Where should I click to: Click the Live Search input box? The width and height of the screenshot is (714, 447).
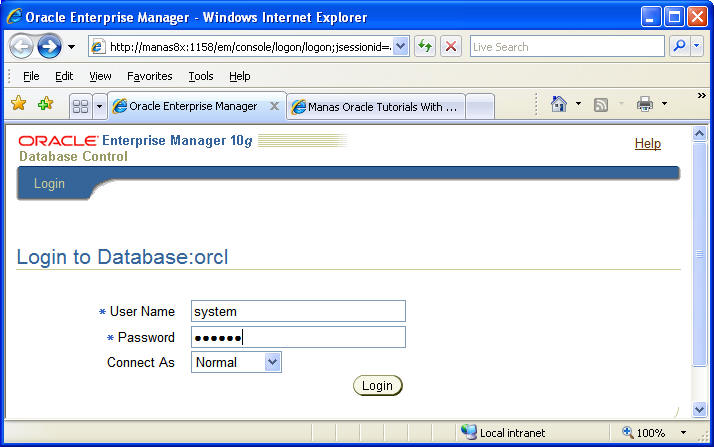tap(567, 46)
